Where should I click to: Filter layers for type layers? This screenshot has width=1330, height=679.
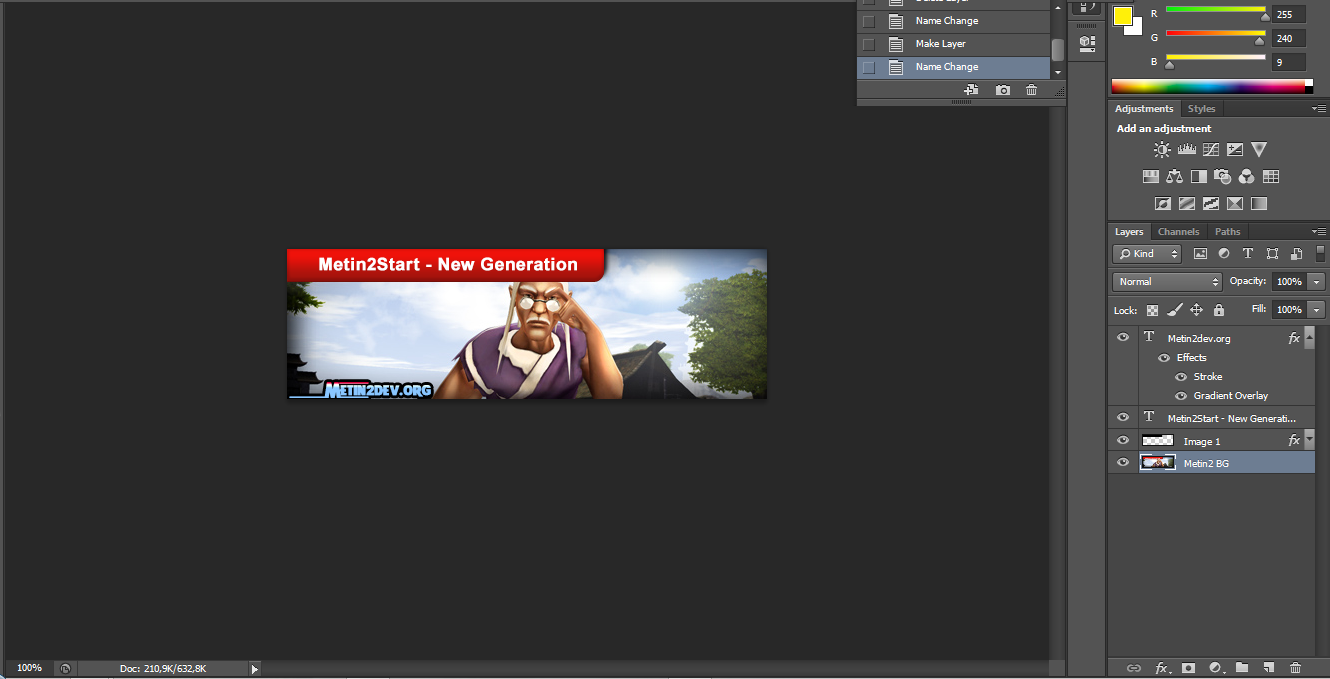[1248, 254]
